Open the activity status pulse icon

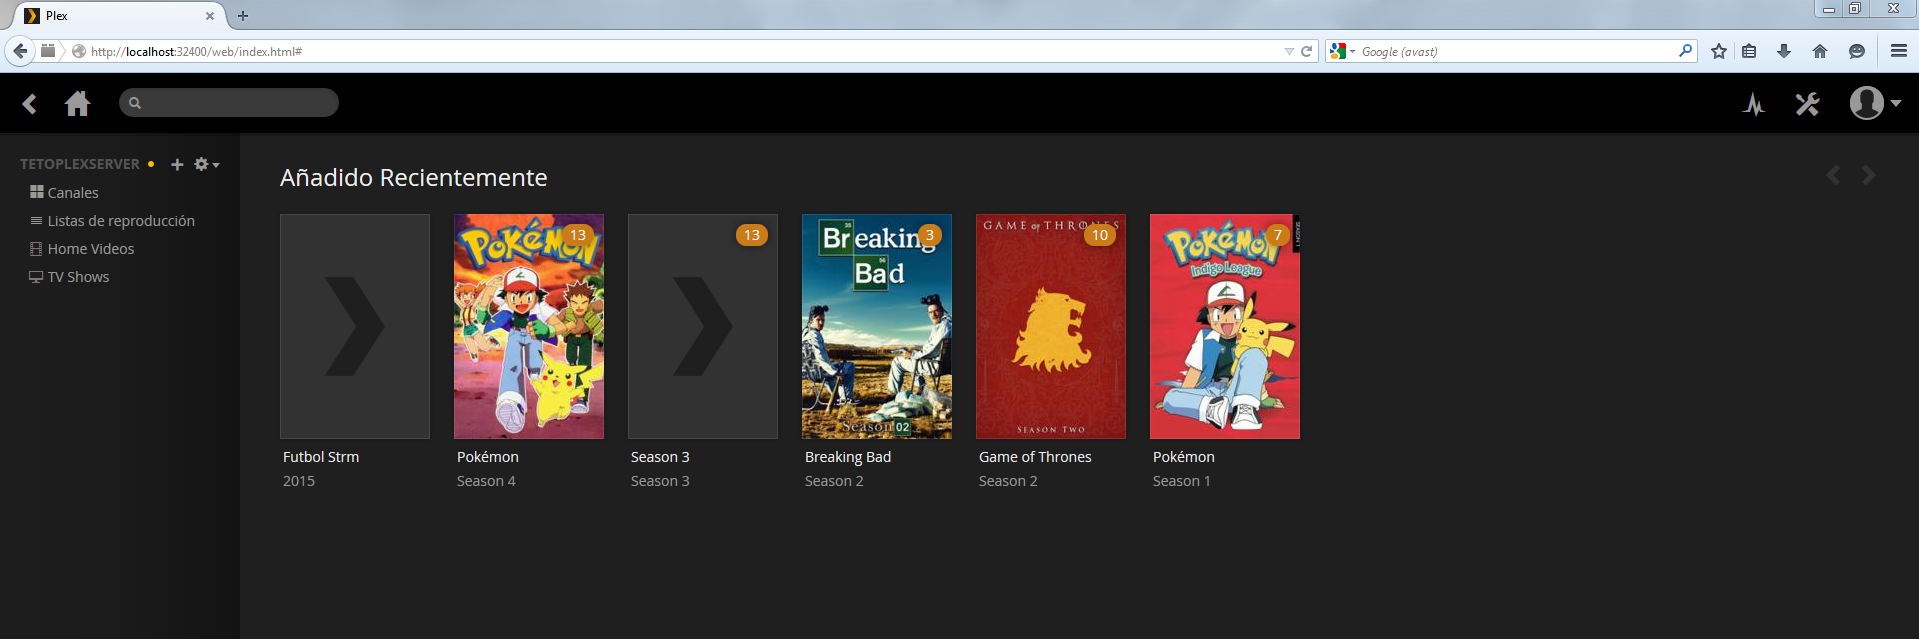(1754, 104)
